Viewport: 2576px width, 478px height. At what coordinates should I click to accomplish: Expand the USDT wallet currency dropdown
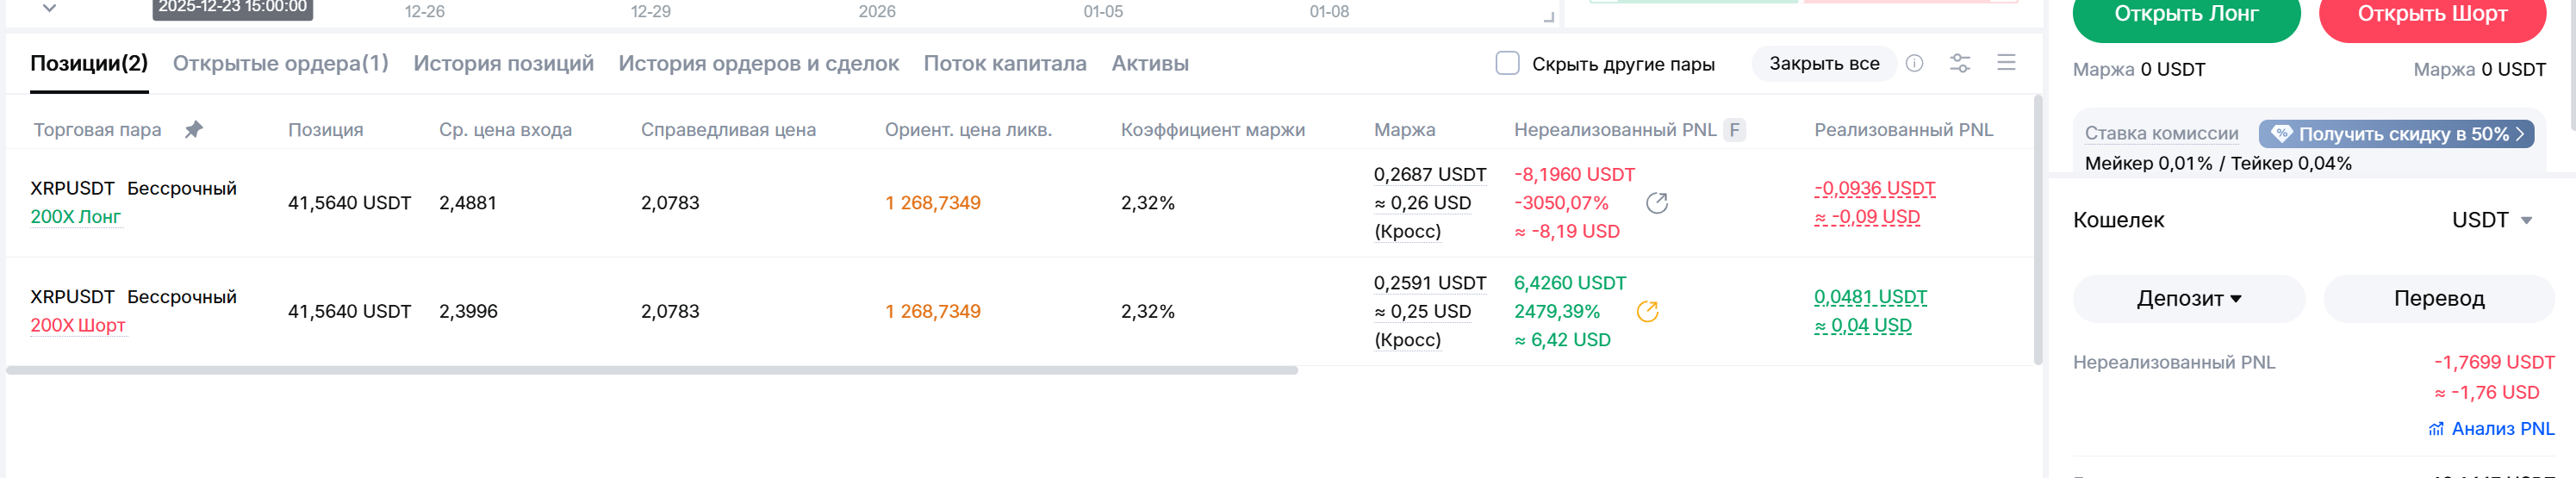[2492, 220]
